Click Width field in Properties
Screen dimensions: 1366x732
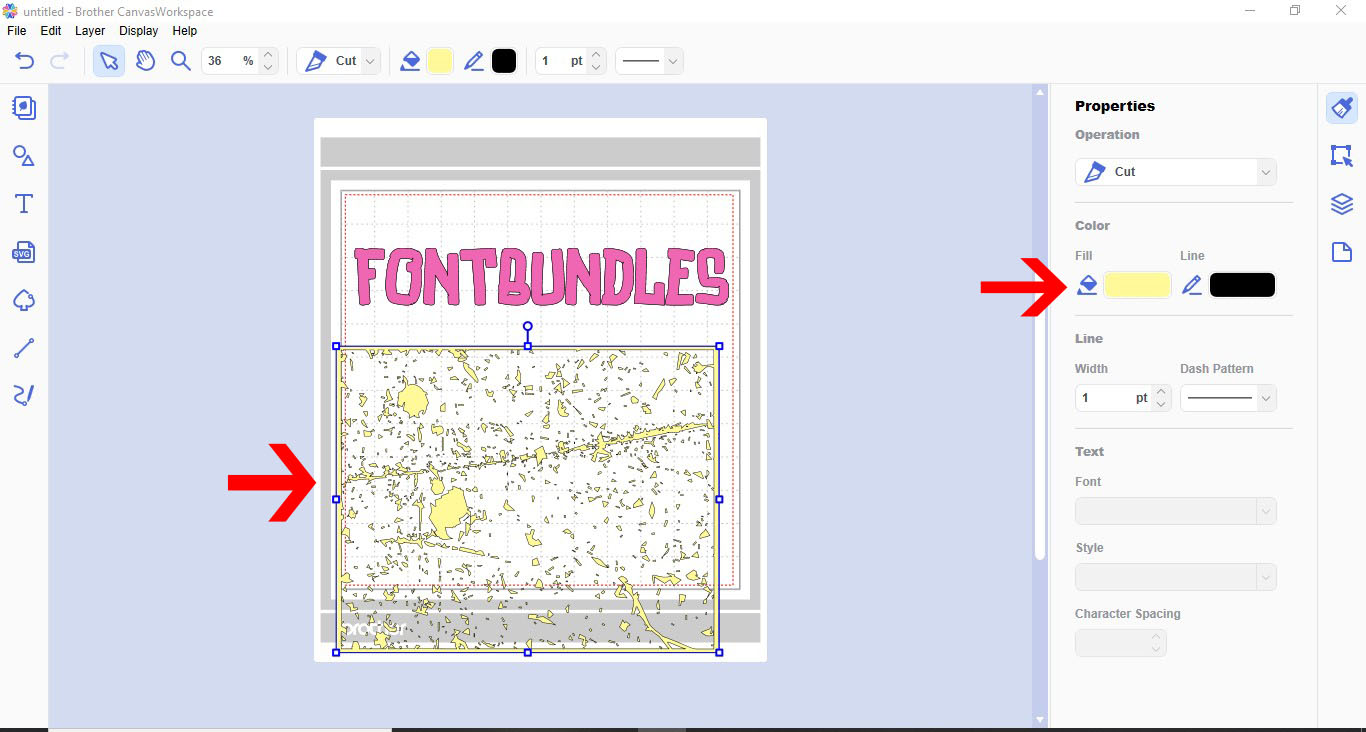[1113, 398]
